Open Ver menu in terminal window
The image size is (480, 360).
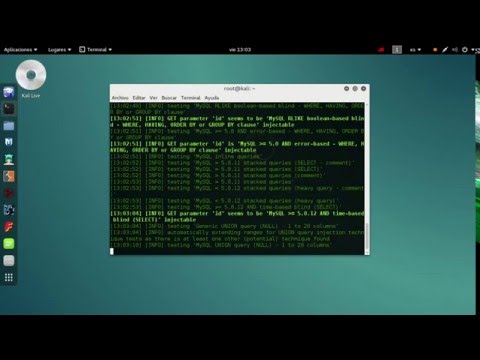153,98
